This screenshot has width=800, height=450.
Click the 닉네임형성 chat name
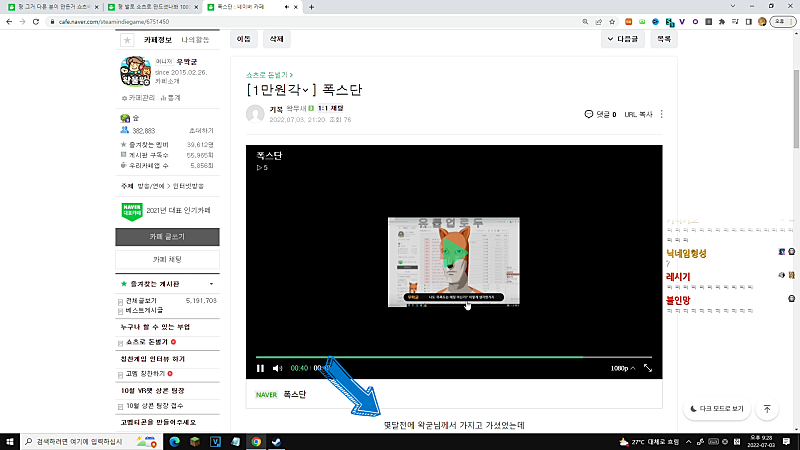coord(686,254)
